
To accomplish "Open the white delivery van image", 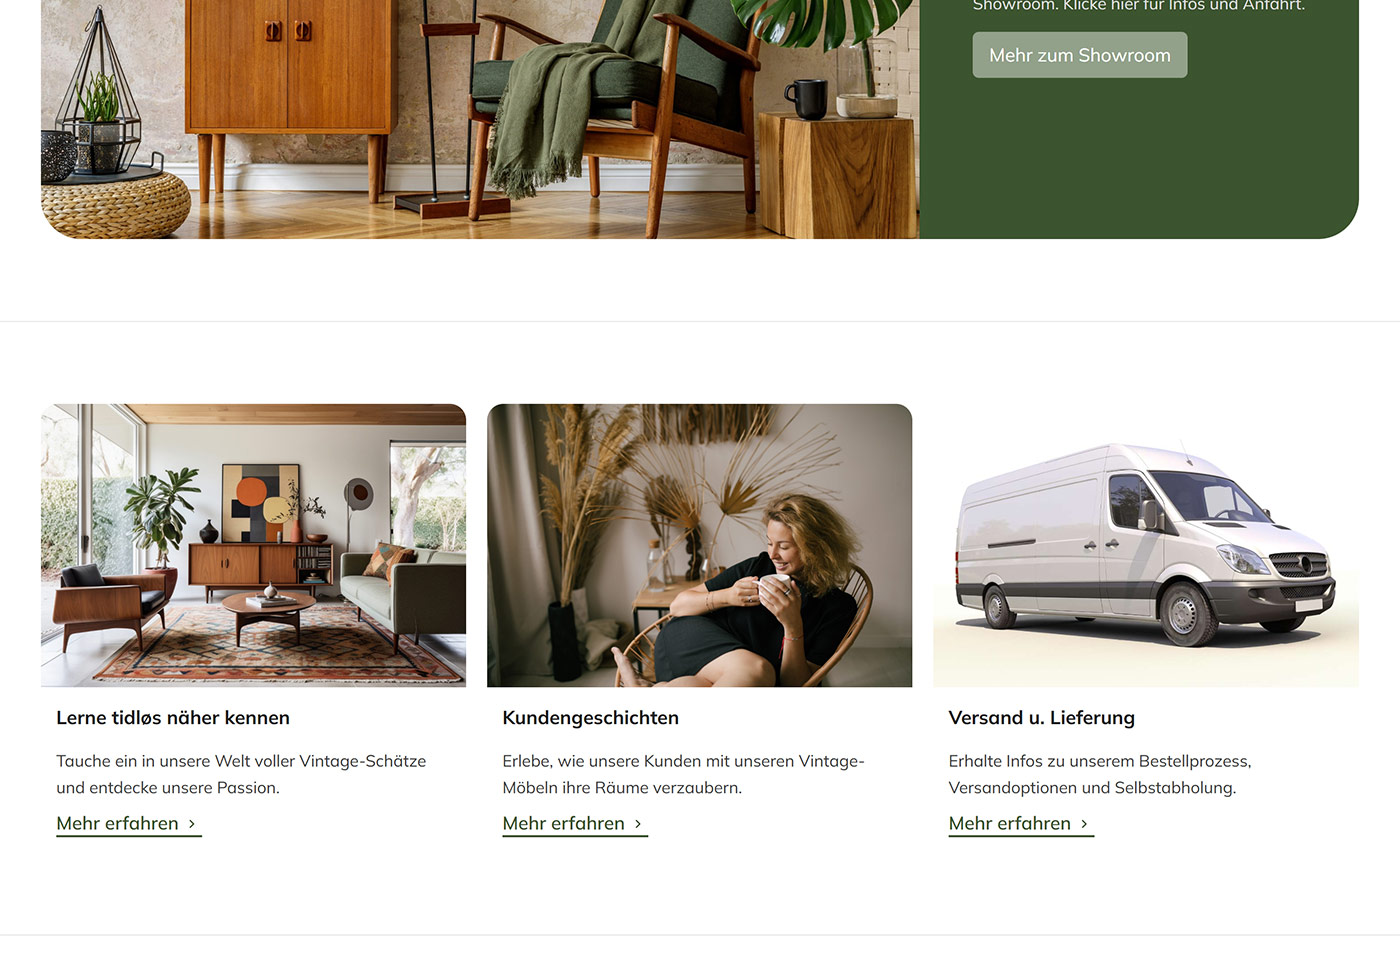I will tap(1145, 545).
